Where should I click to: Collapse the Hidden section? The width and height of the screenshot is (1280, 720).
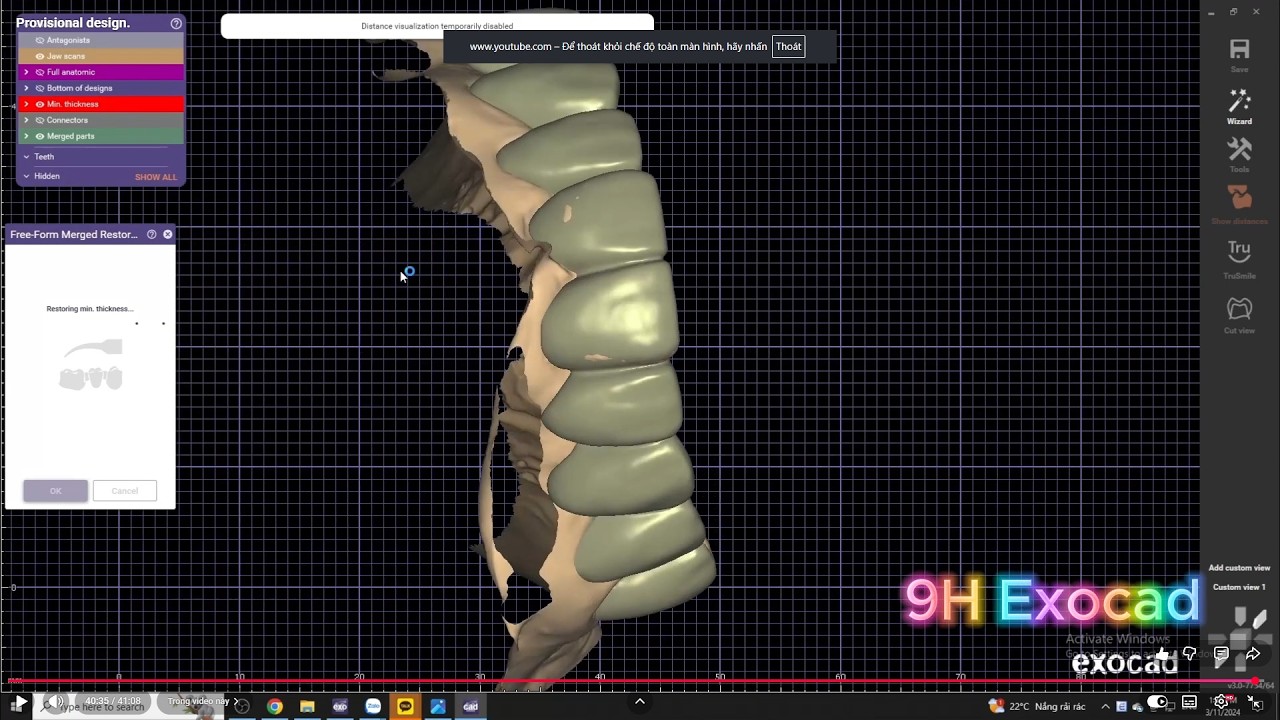pos(26,176)
